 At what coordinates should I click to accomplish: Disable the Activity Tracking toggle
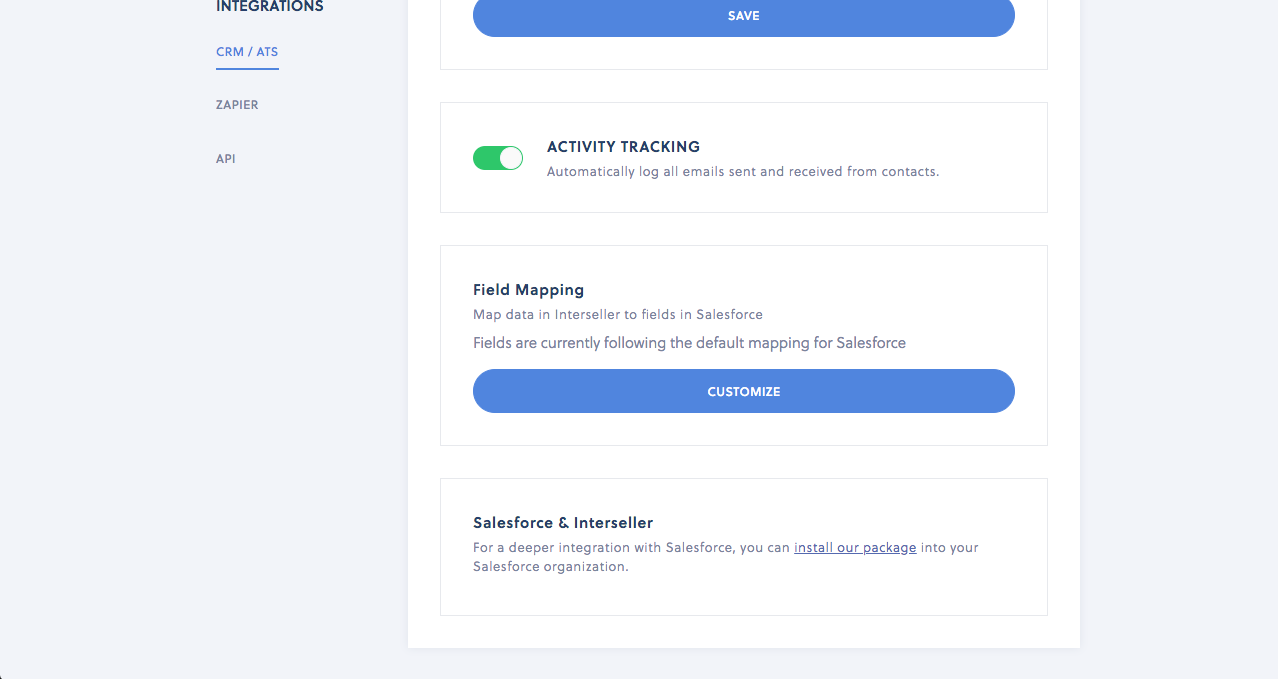[x=498, y=158]
